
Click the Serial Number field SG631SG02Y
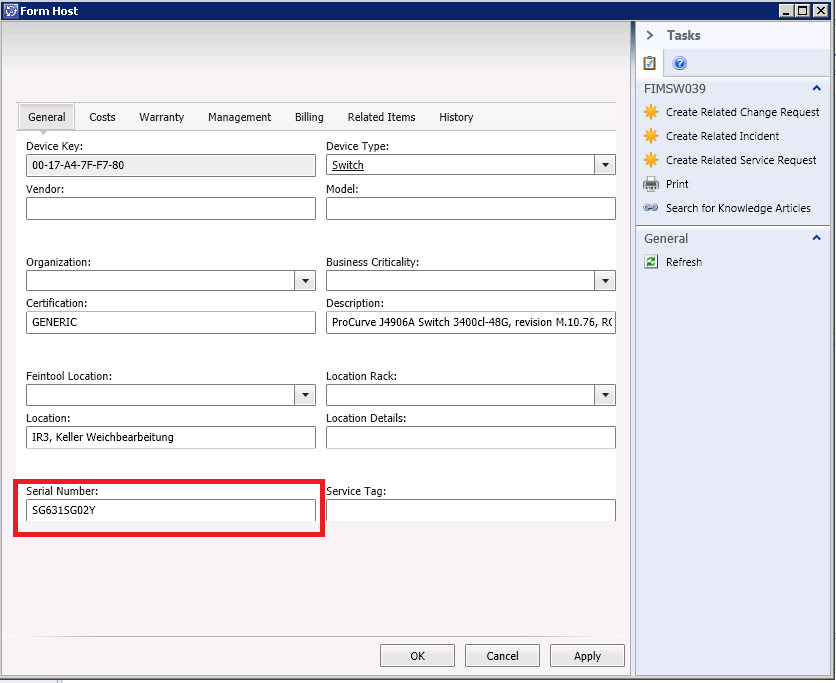click(171, 510)
